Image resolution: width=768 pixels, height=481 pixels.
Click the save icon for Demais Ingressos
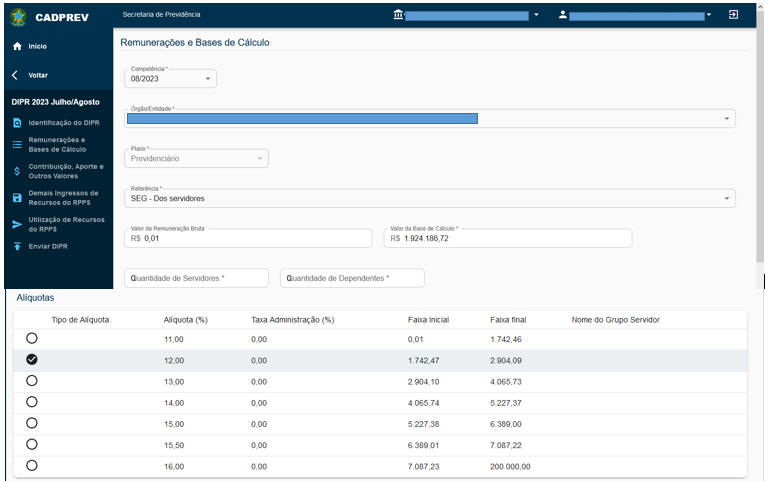[x=17, y=198]
